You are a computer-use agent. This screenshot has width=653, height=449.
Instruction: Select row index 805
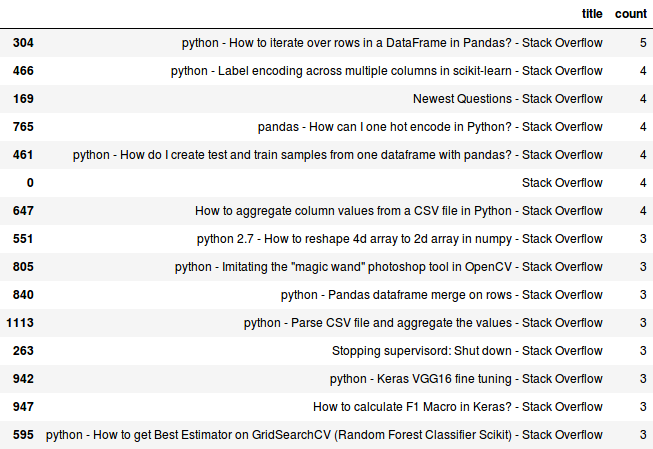(x=23, y=267)
